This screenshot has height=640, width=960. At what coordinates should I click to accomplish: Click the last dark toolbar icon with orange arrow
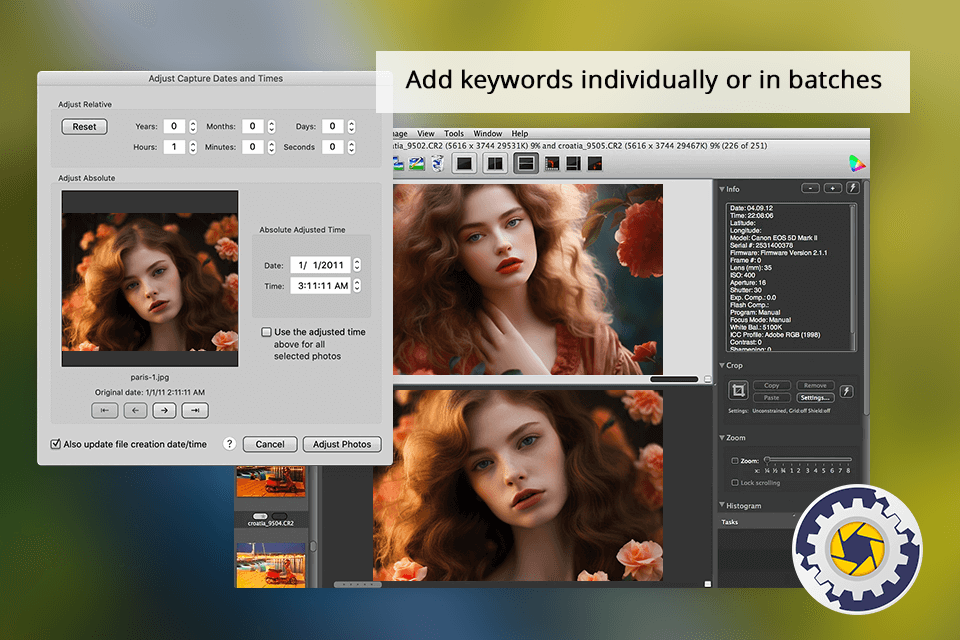click(x=594, y=164)
